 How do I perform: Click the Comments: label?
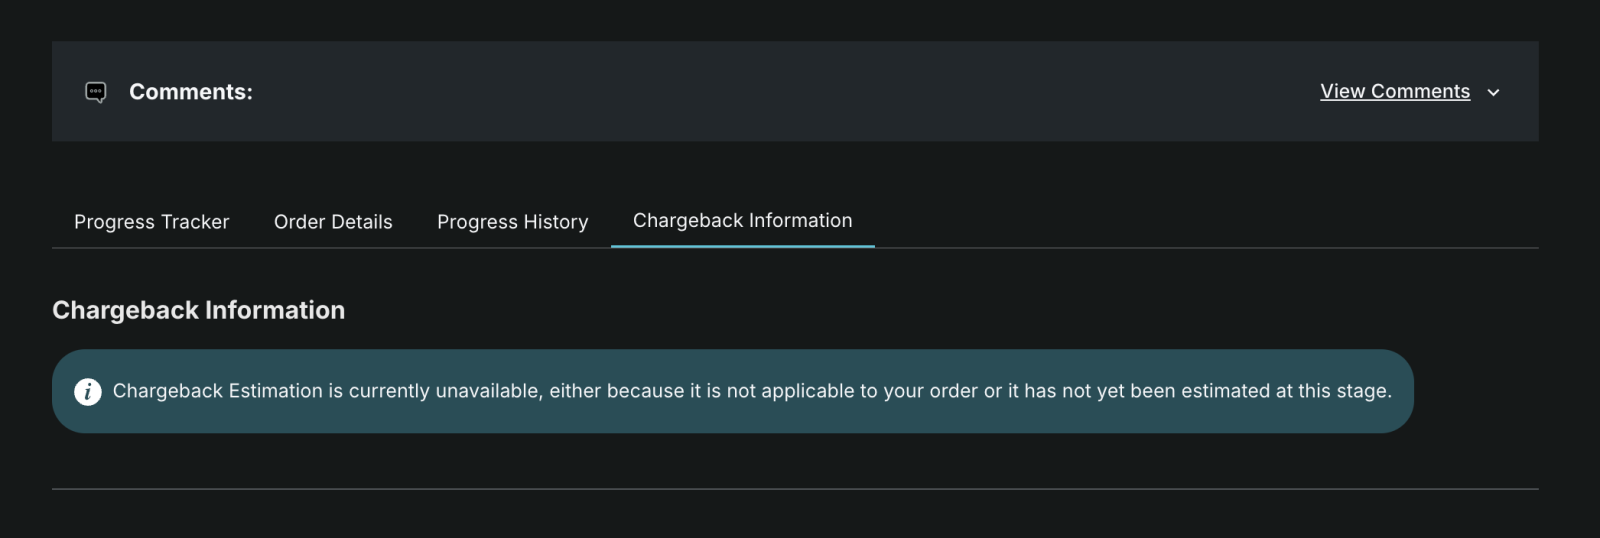click(x=191, y=92)
